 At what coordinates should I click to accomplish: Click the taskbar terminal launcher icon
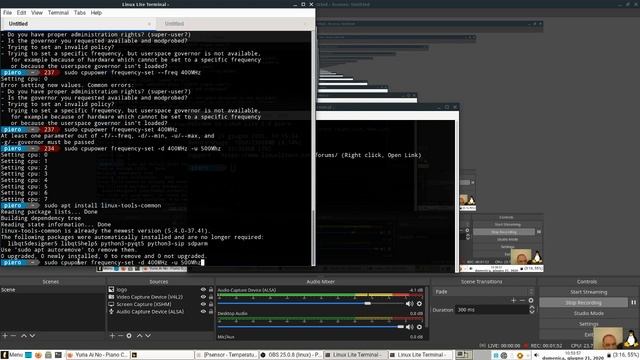[x=58, y=355]
